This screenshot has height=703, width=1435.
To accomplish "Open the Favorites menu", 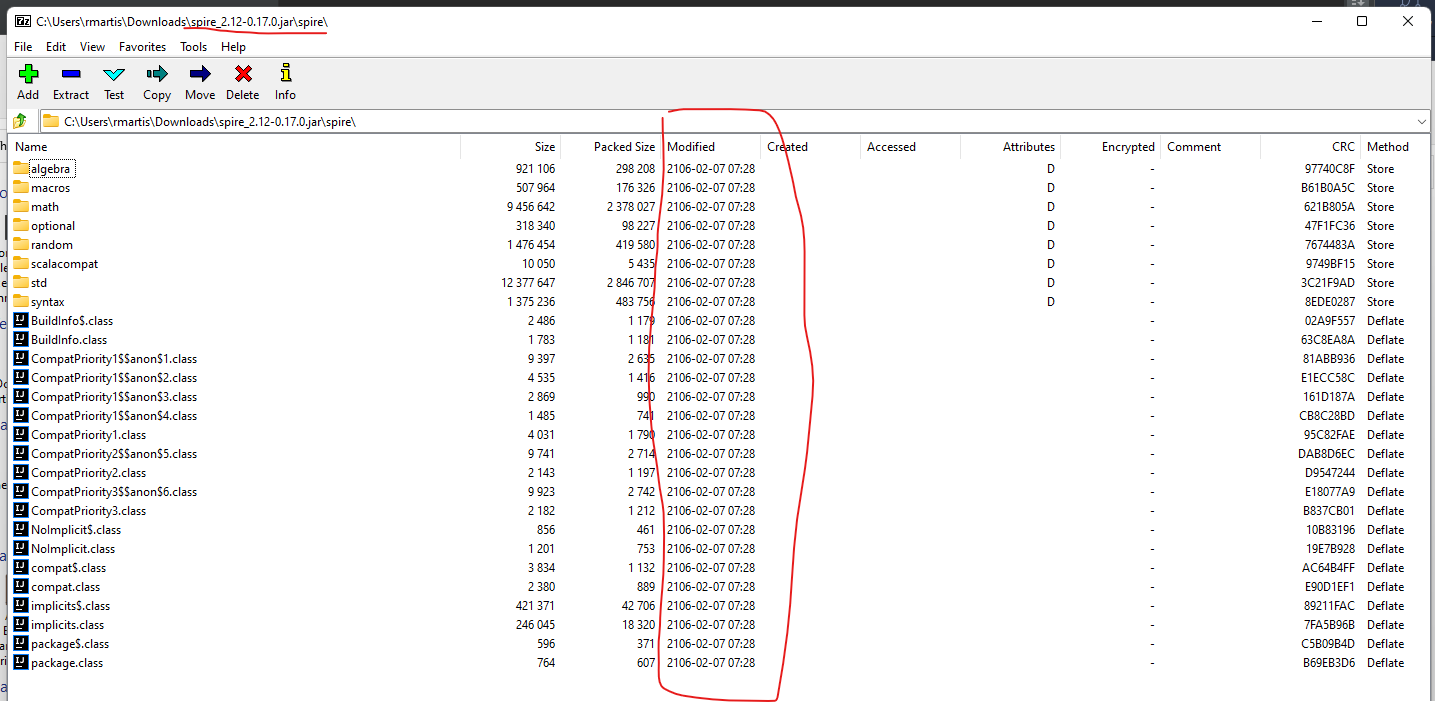I will coord(142,46).
